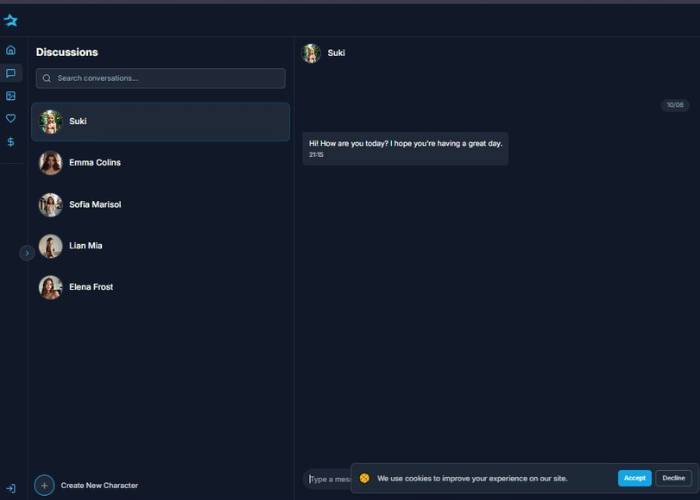Image resolution: width=700 pixels, height=500 pixels.
Task: Click the login arrow icon at sidebar bottom
Action: 11,488
